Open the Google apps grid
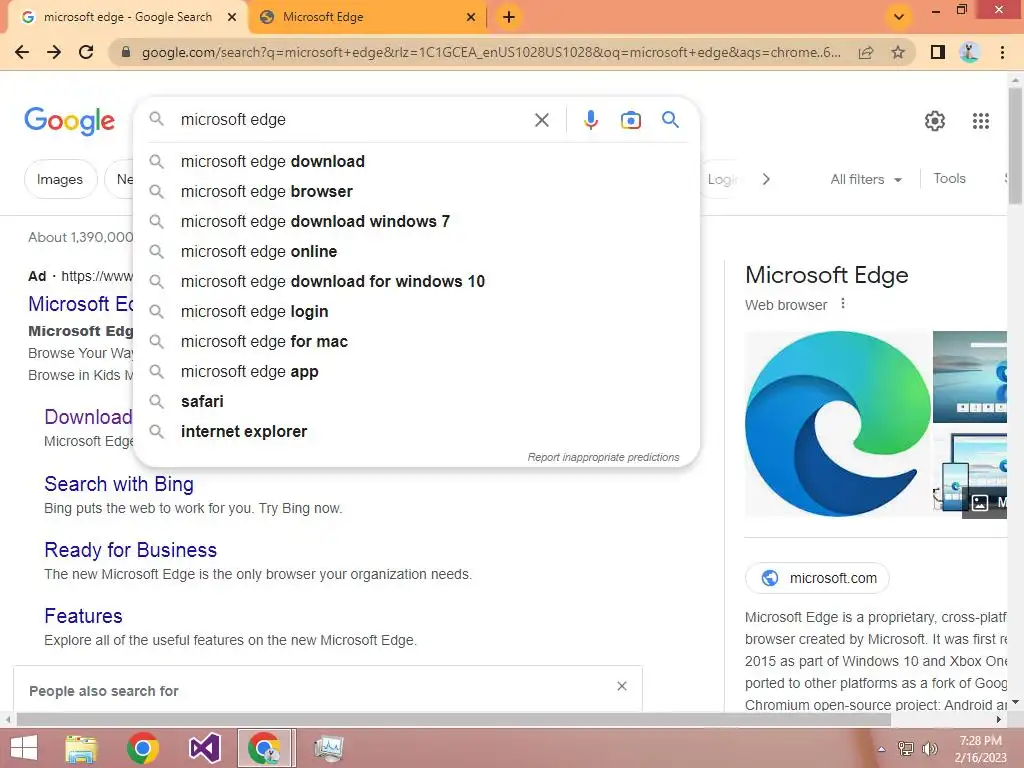 coord(980,121)
